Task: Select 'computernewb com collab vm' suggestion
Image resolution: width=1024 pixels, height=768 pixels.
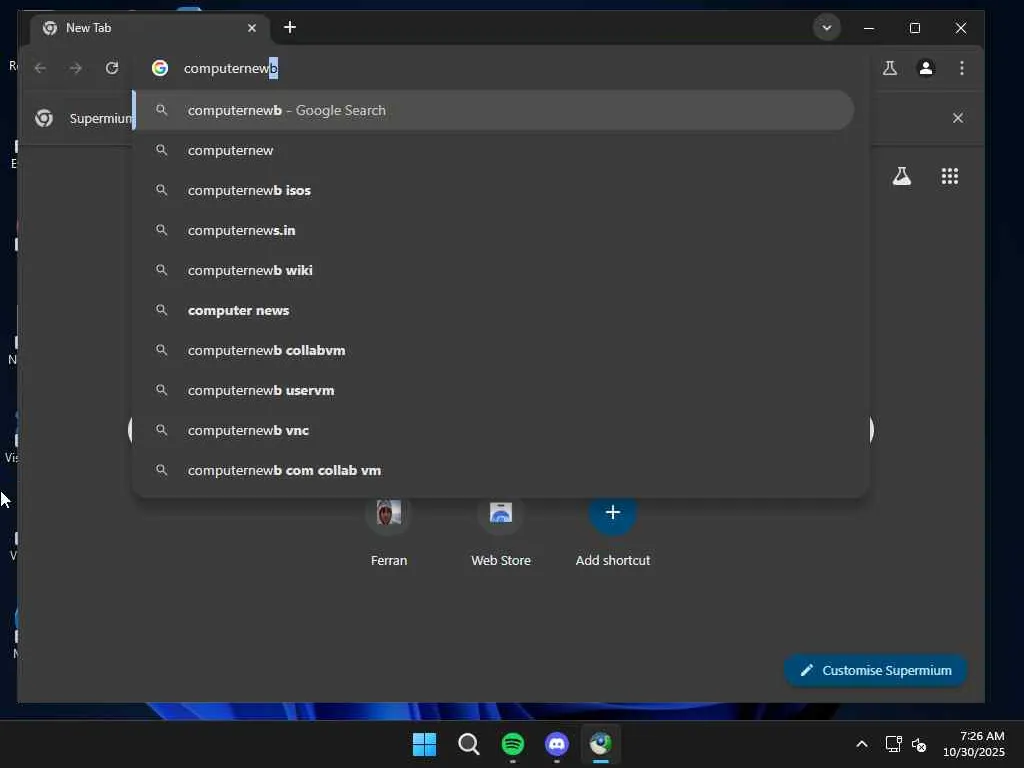Action: click(494, 470)
